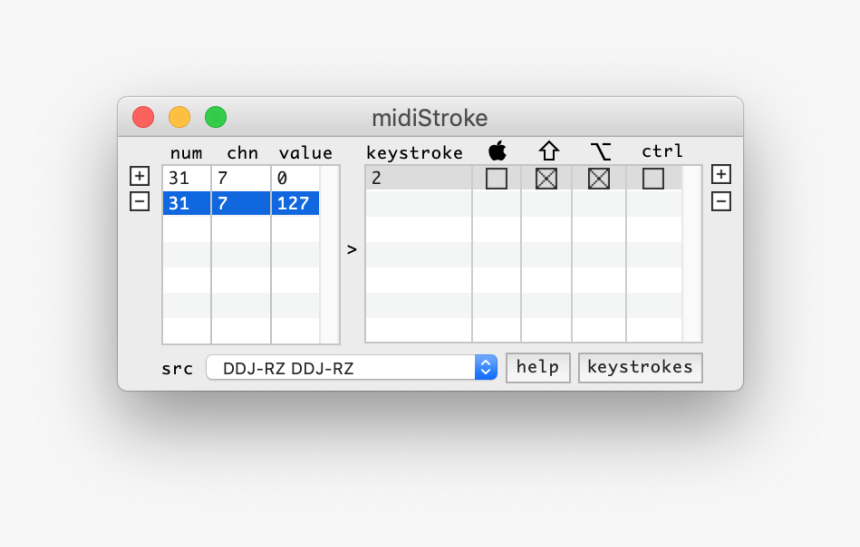
Task: Click chn cell 7 in the first row
Action: [241, 178]
